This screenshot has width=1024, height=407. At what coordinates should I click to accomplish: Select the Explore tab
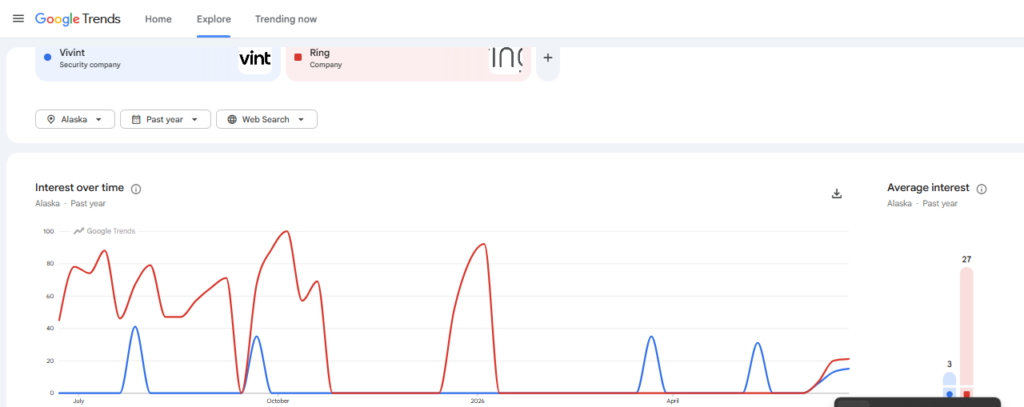tap(214, 19)
